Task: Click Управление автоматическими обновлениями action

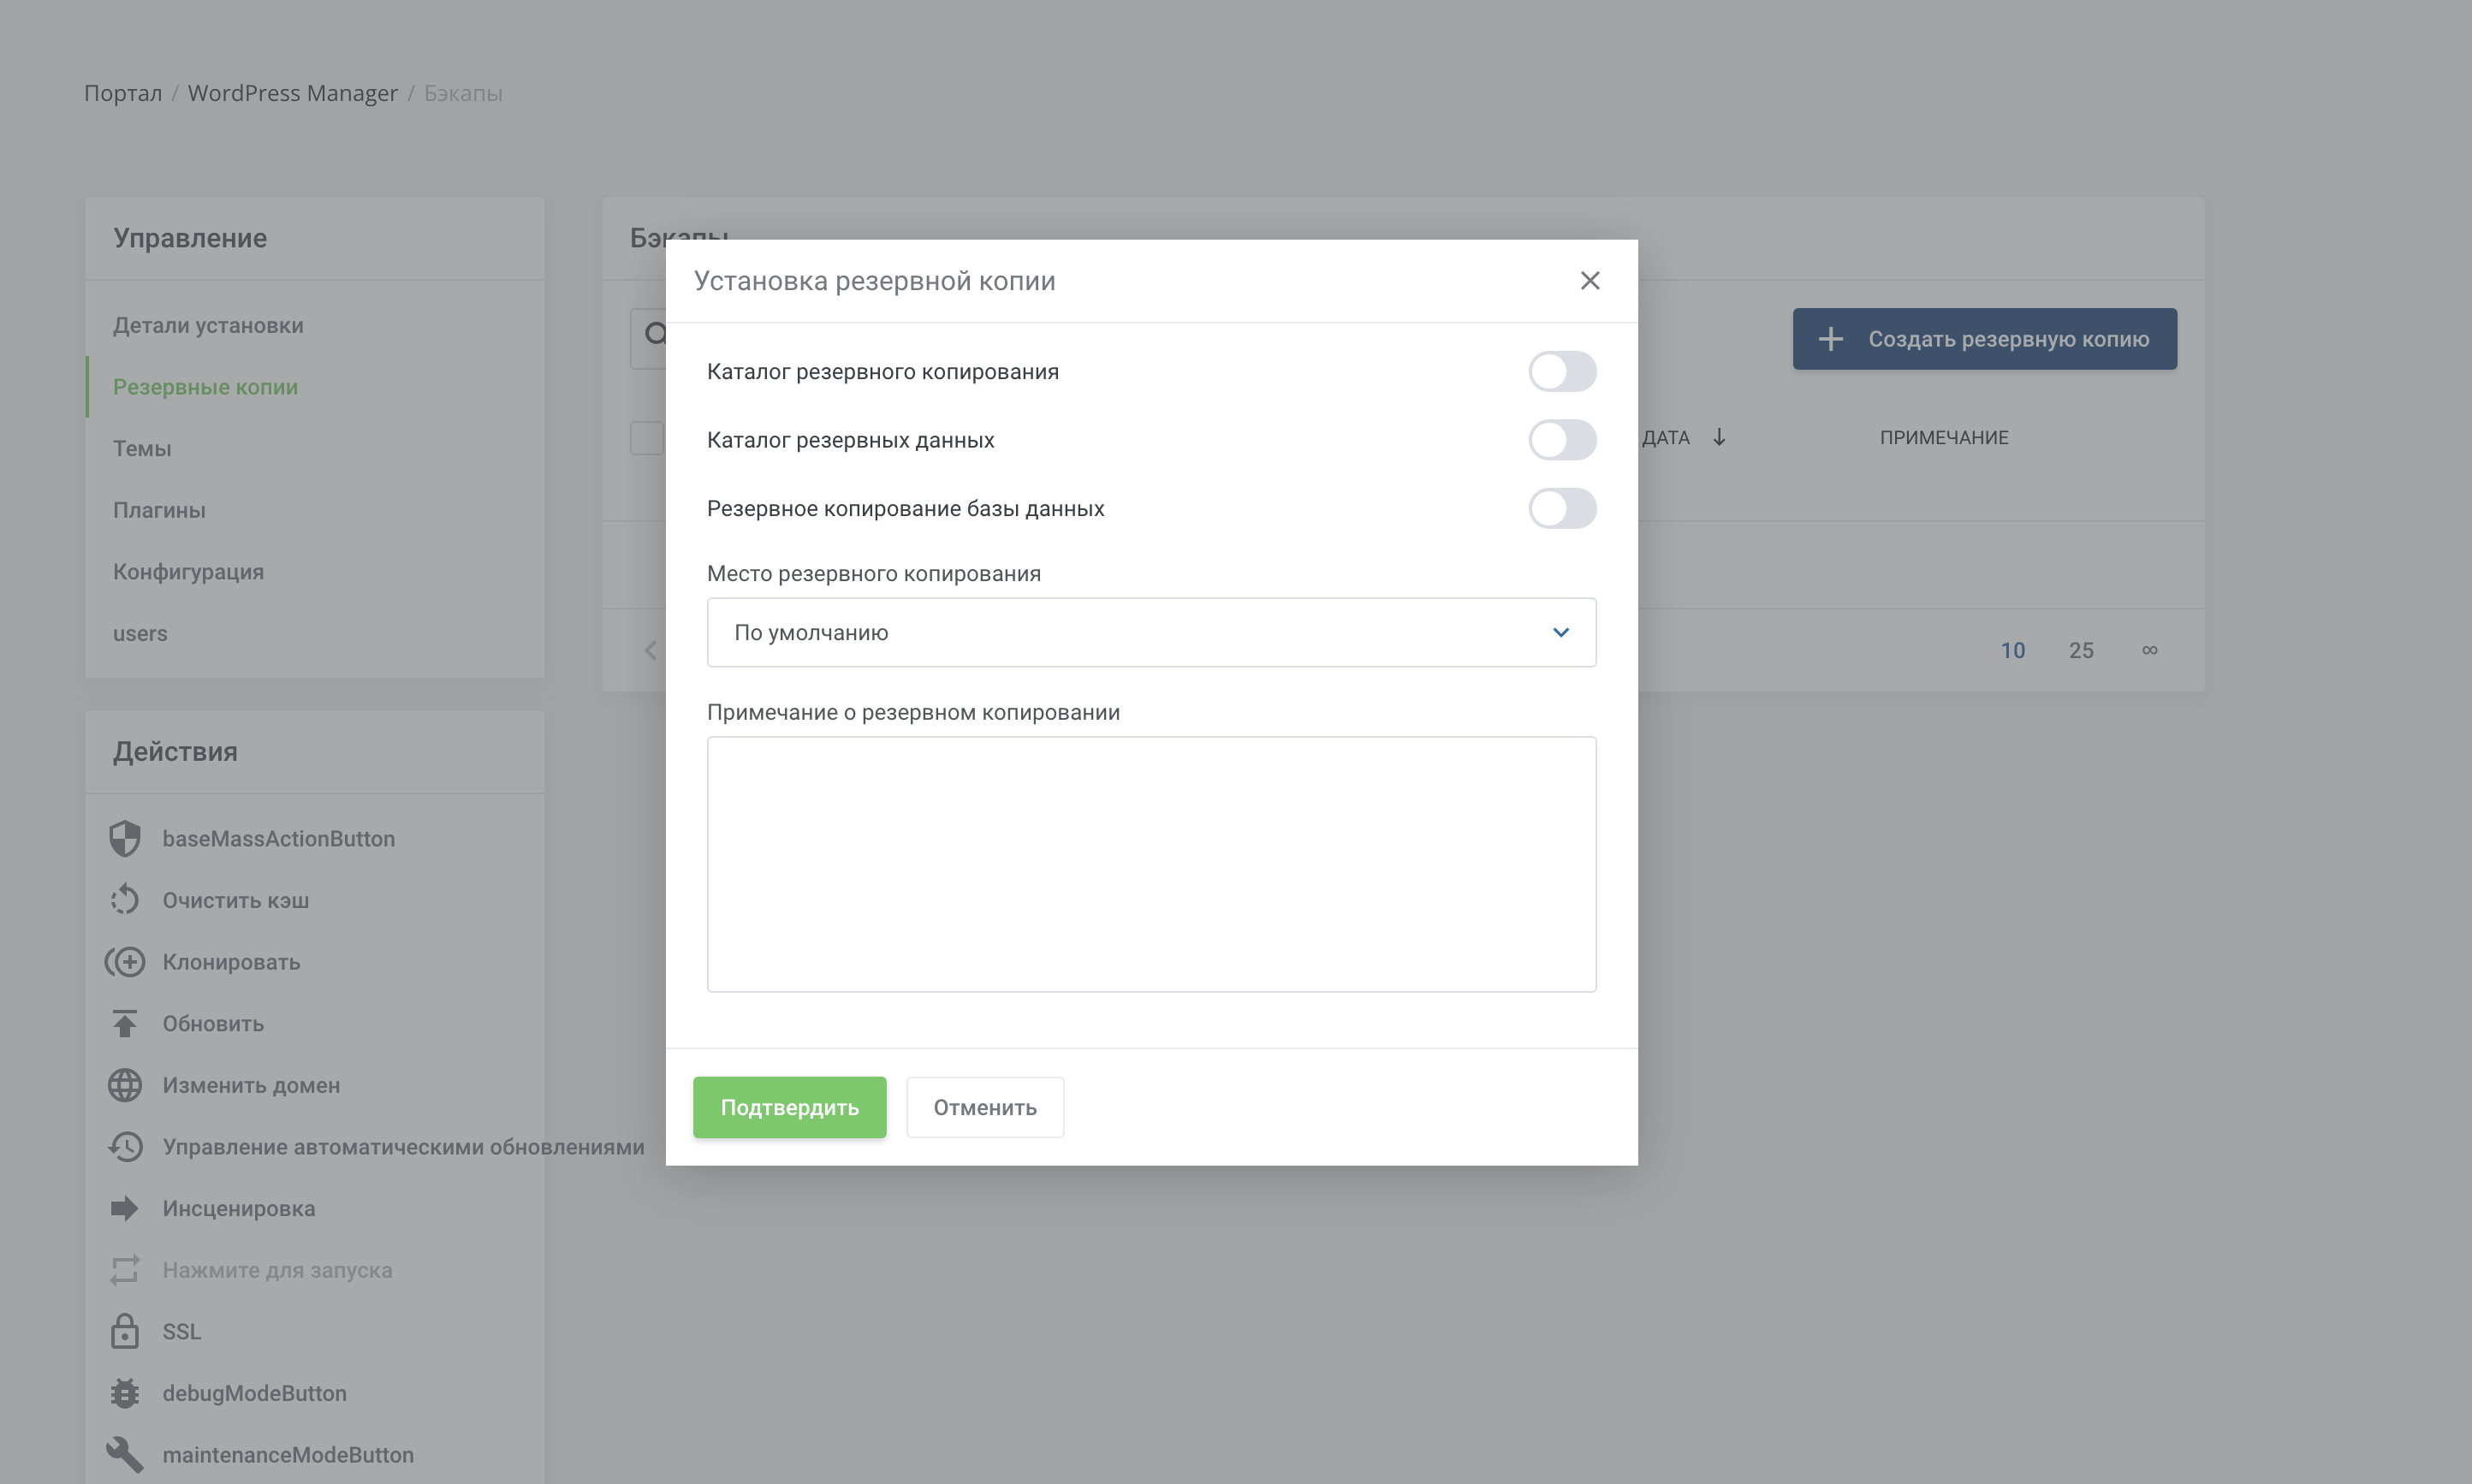Action: (x=404, y=1147)
